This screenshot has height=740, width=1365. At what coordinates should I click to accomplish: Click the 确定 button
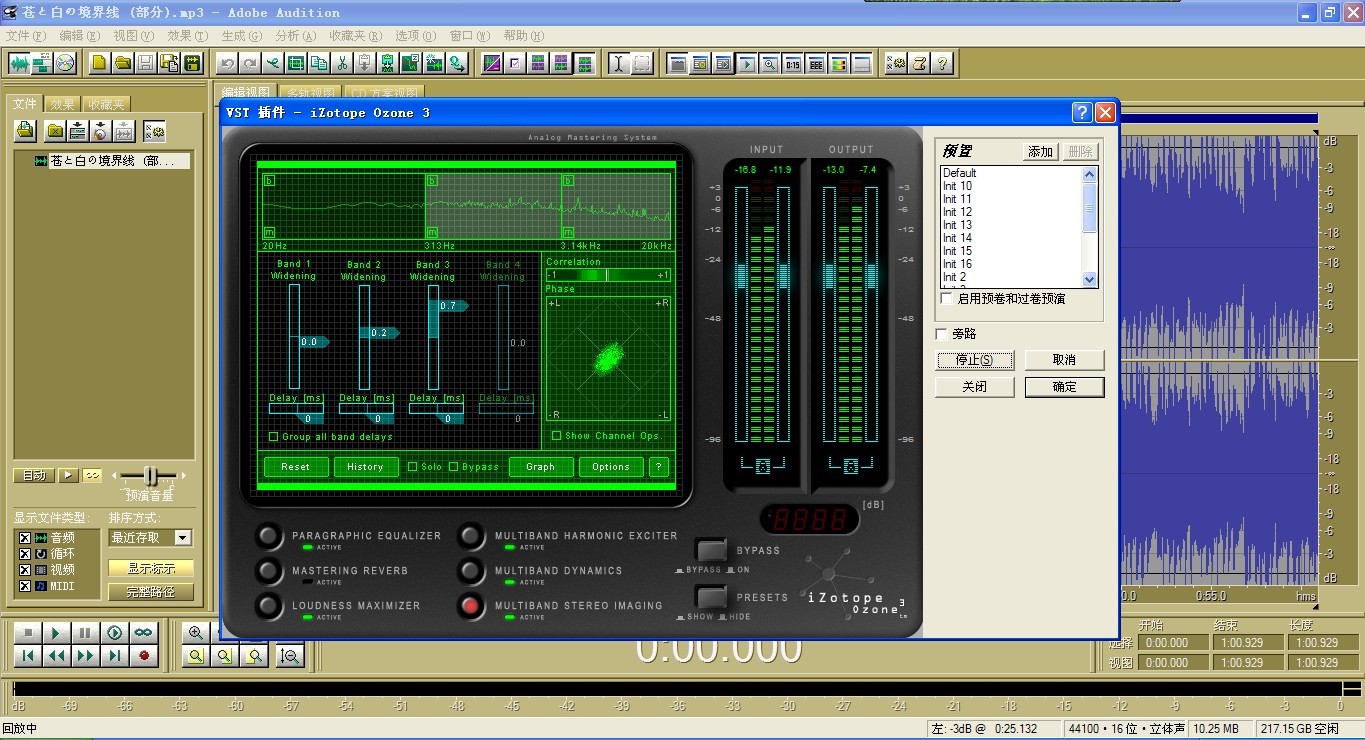[1065, 387]
